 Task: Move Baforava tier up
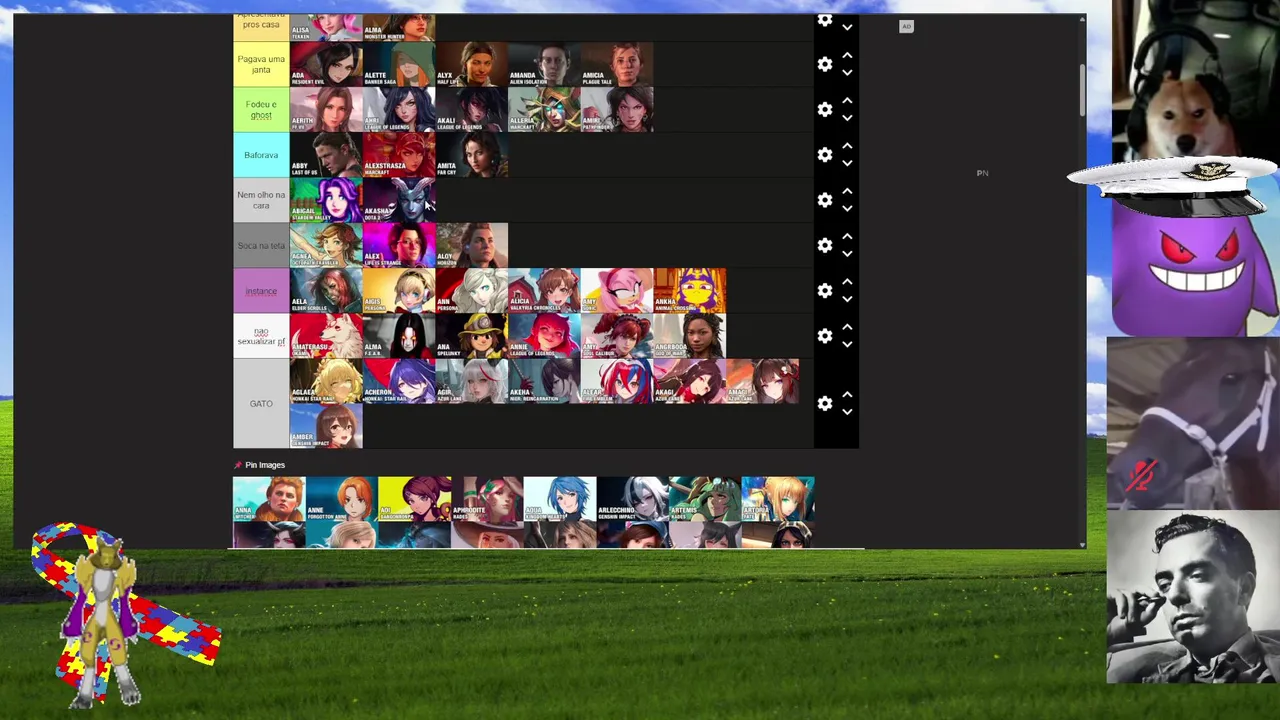coord(847,145)
